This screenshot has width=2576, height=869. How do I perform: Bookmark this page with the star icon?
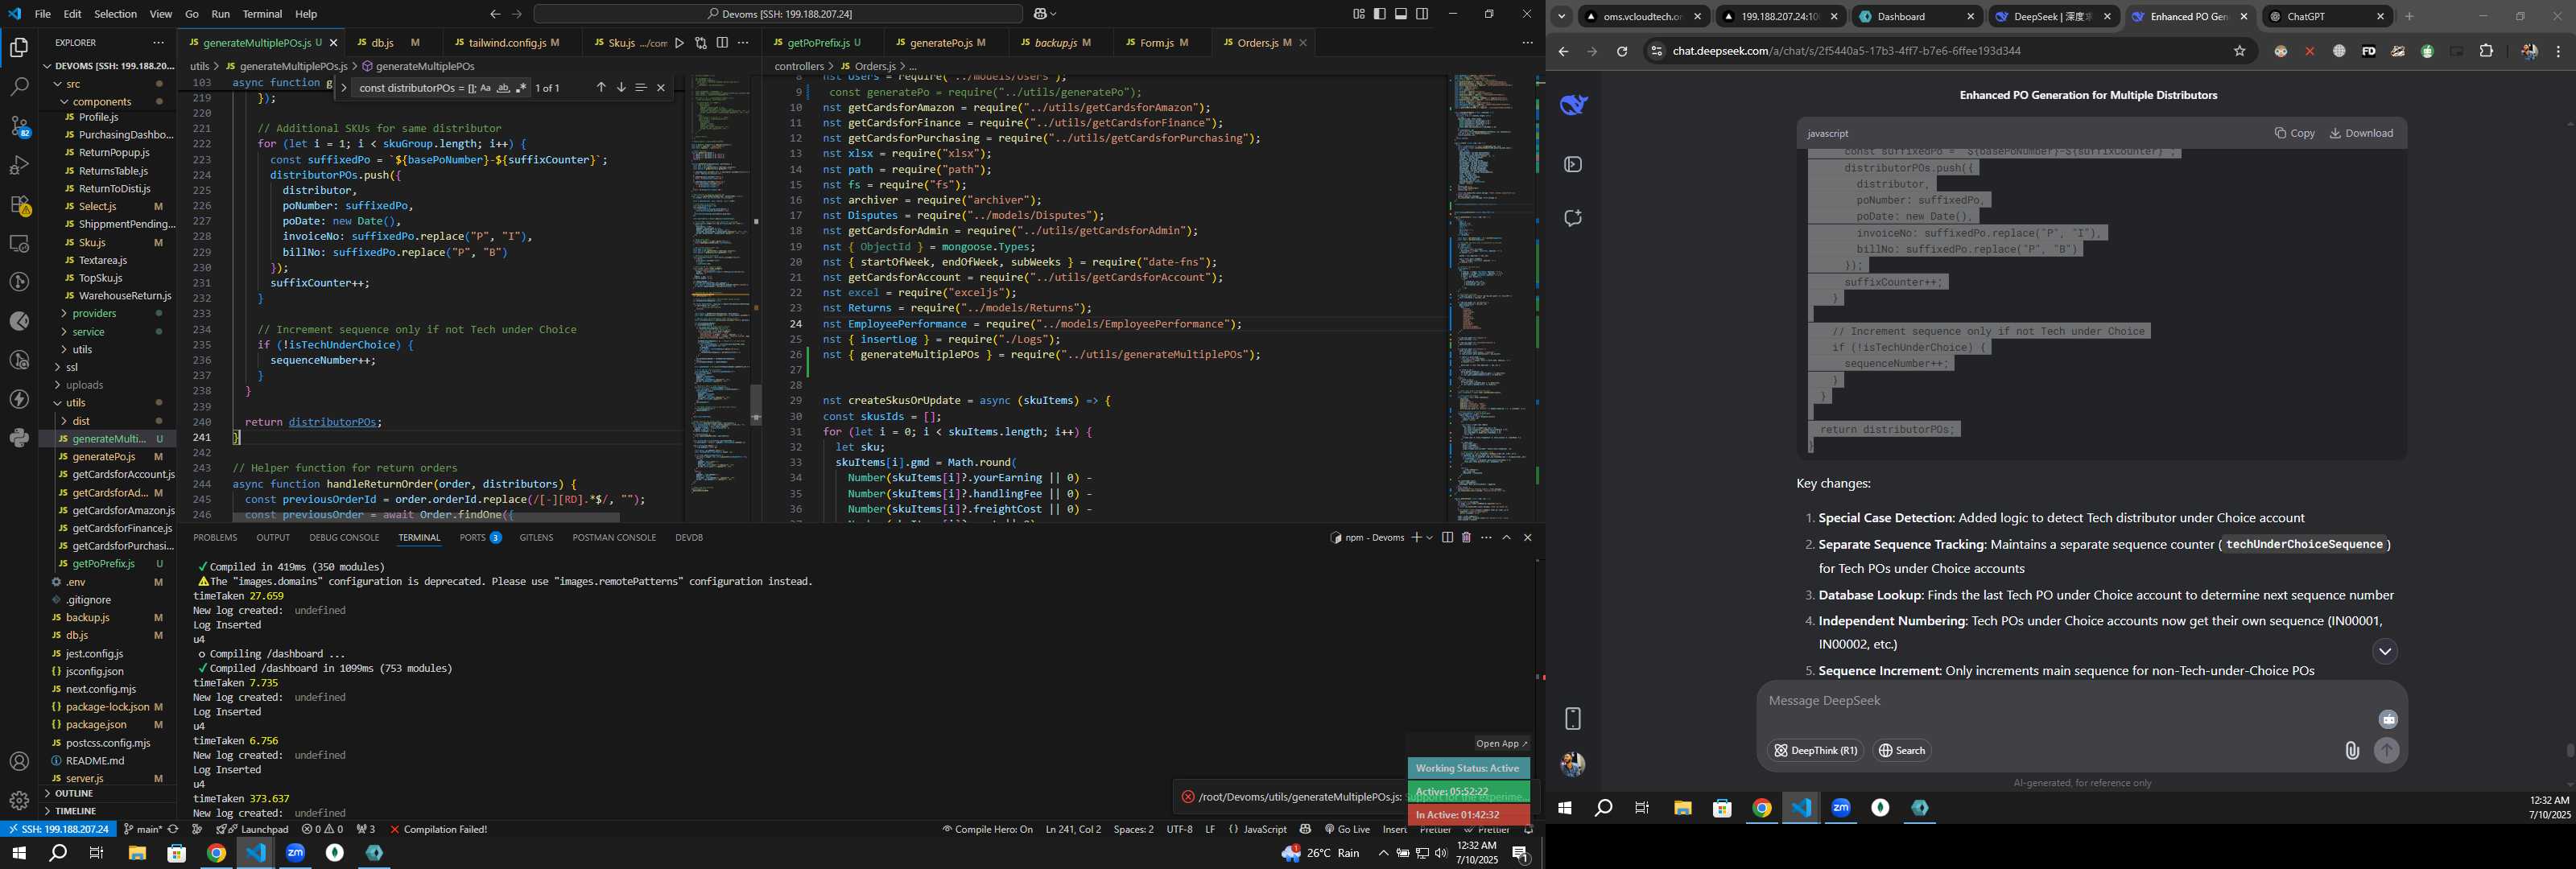click(x=2240, y=51)
